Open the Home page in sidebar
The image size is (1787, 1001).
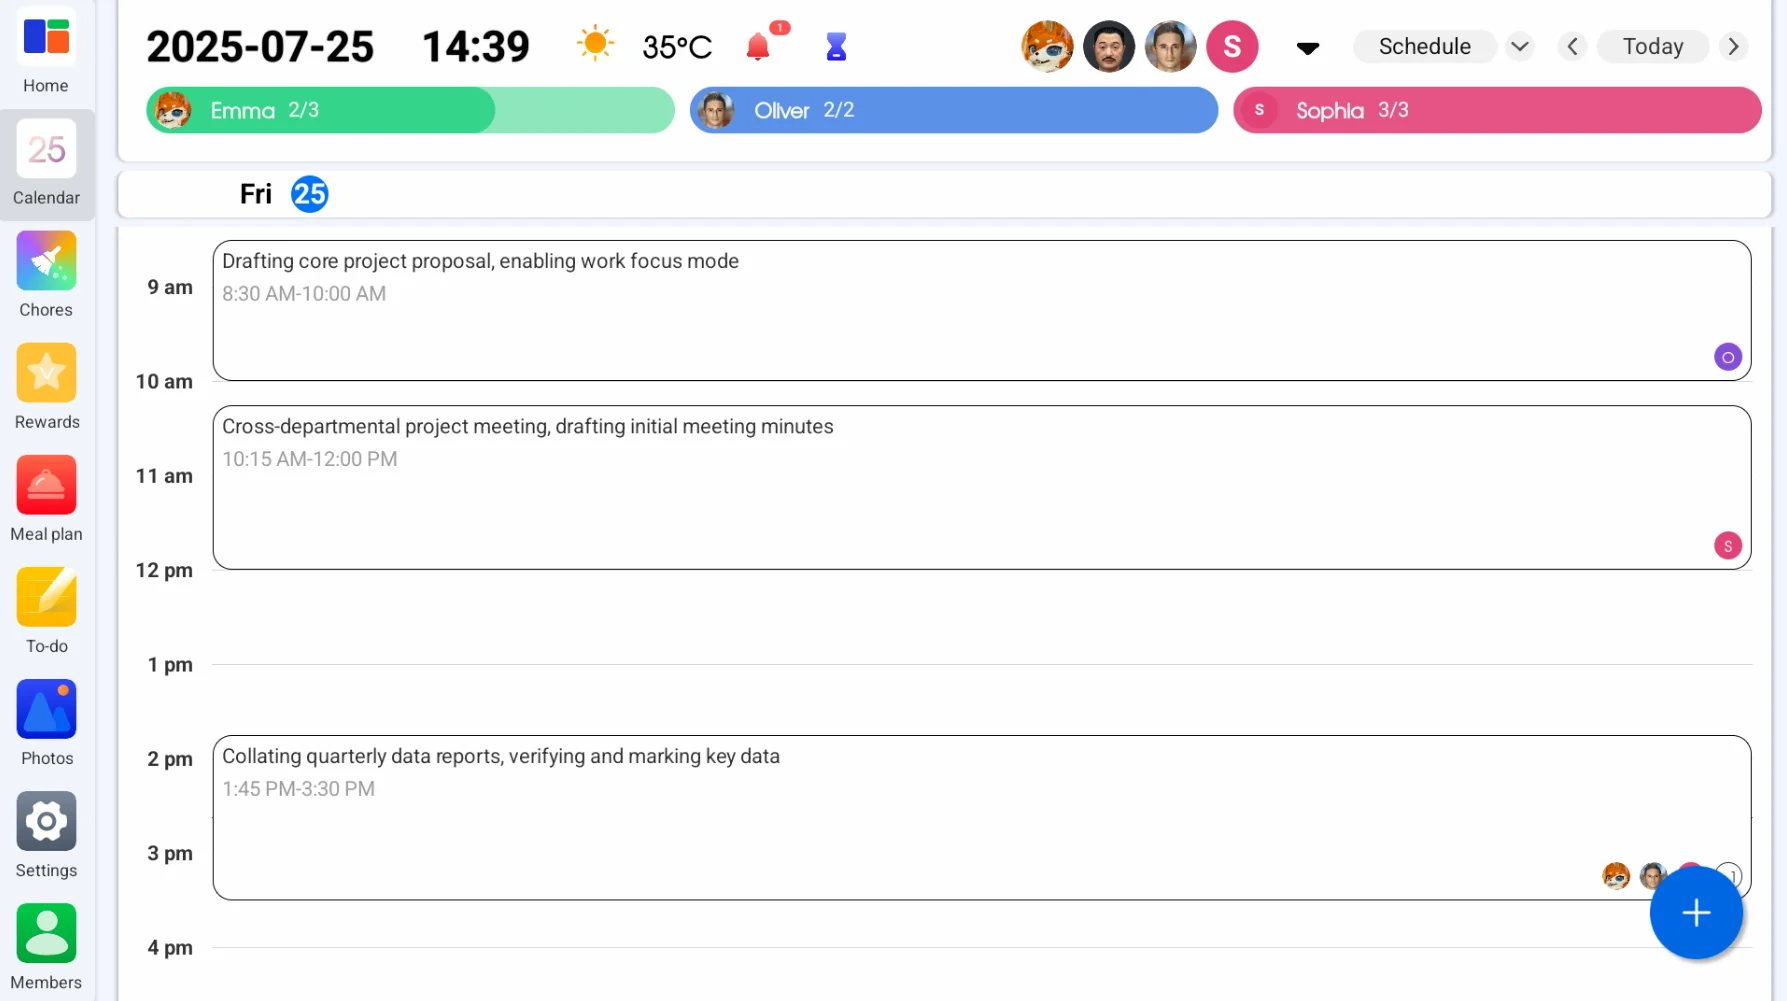click(x=46, y=52)
